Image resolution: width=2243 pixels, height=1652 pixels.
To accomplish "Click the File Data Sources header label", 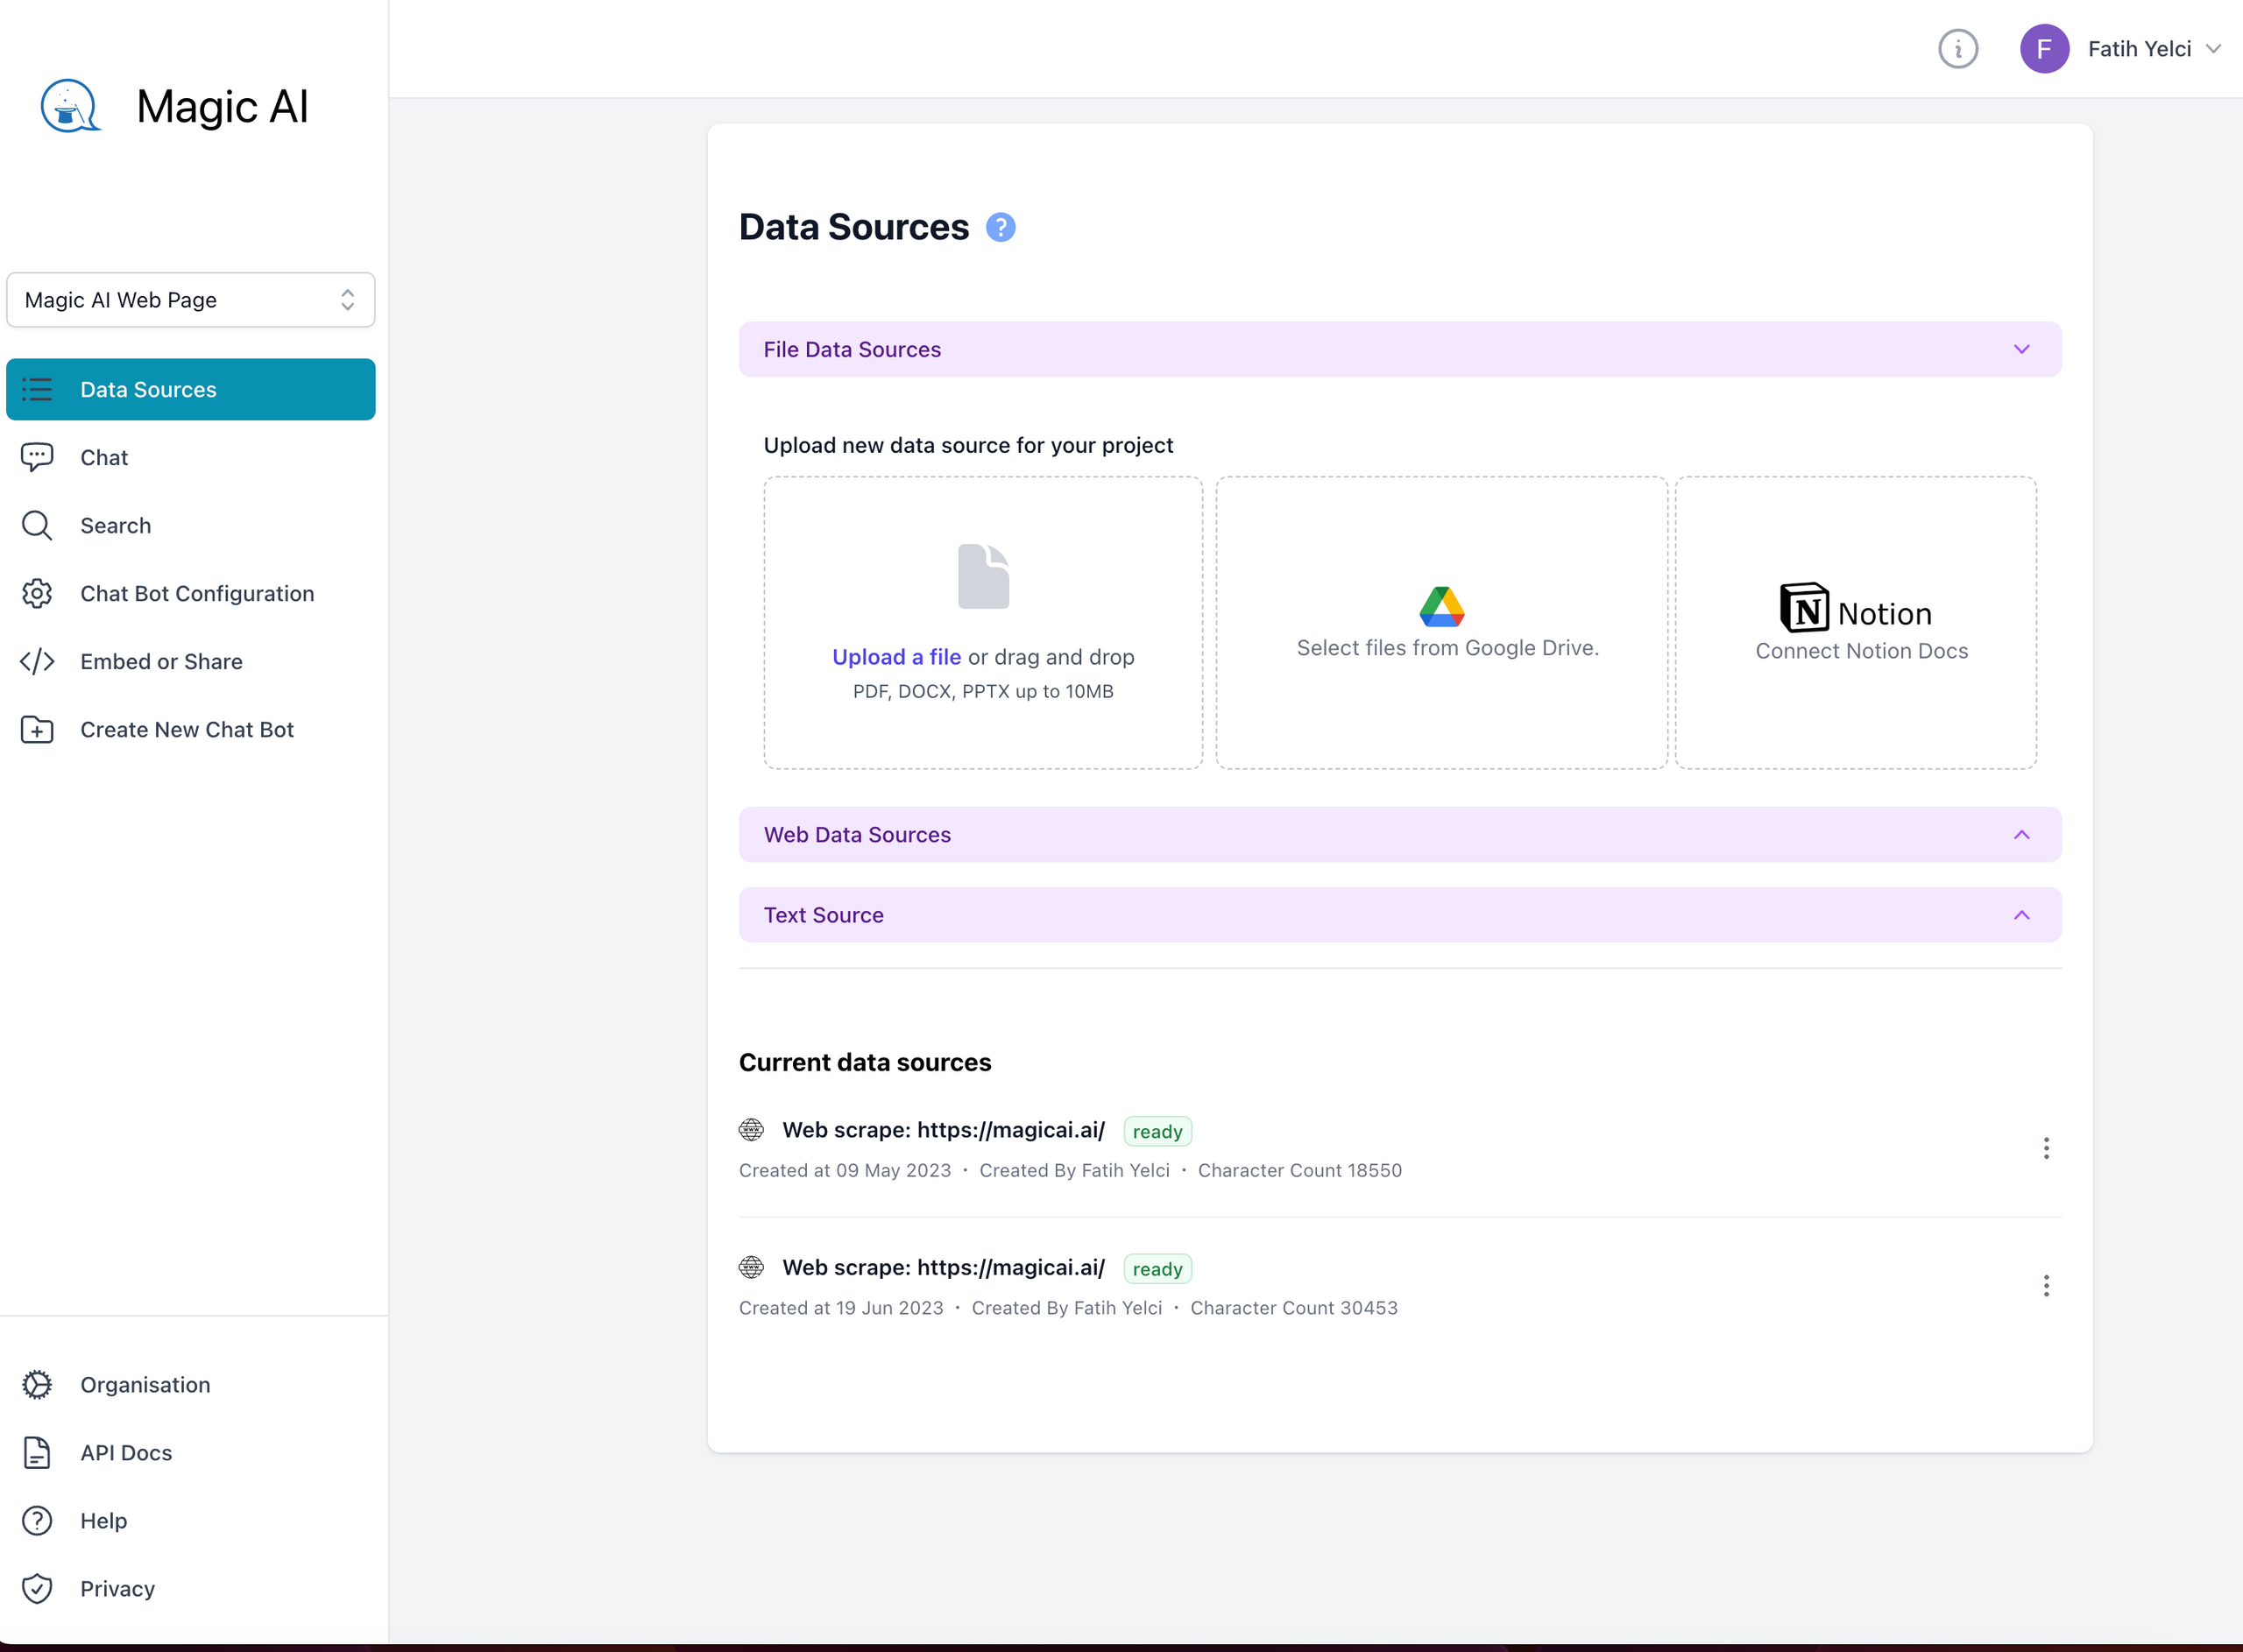I will click(852, 349).
